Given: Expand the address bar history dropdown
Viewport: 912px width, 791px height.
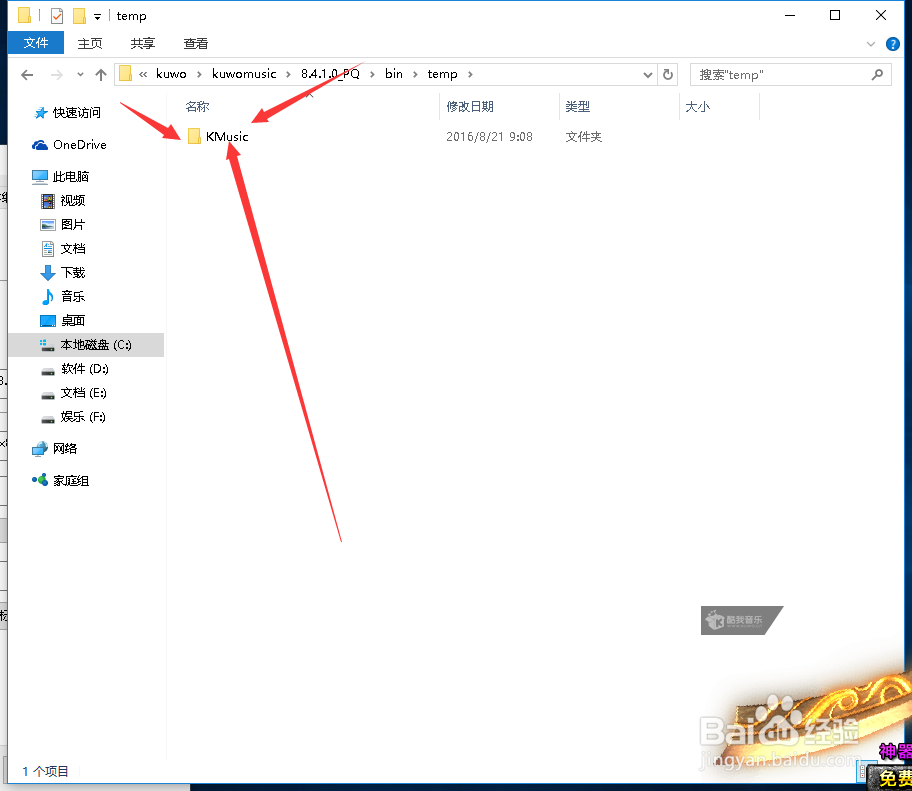Looking at the screenshot, I should click(646, 74).
